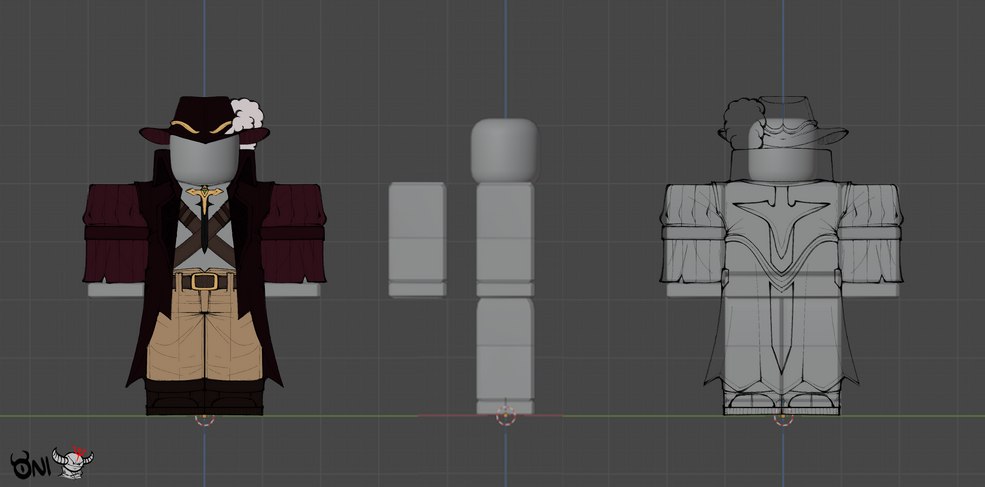The image size is (985, 487).
Task: Select the origin marker beneath the plain mannequin
Action: 506,415
